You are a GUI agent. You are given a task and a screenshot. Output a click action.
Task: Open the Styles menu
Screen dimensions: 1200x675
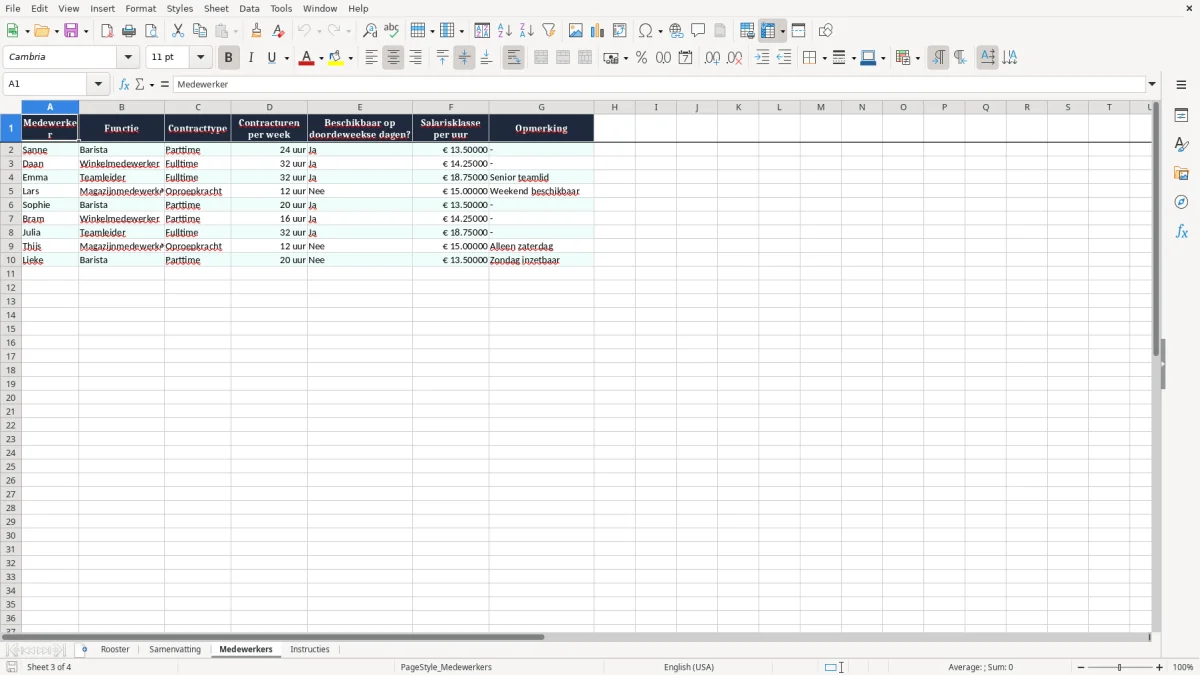coord(180,8)
